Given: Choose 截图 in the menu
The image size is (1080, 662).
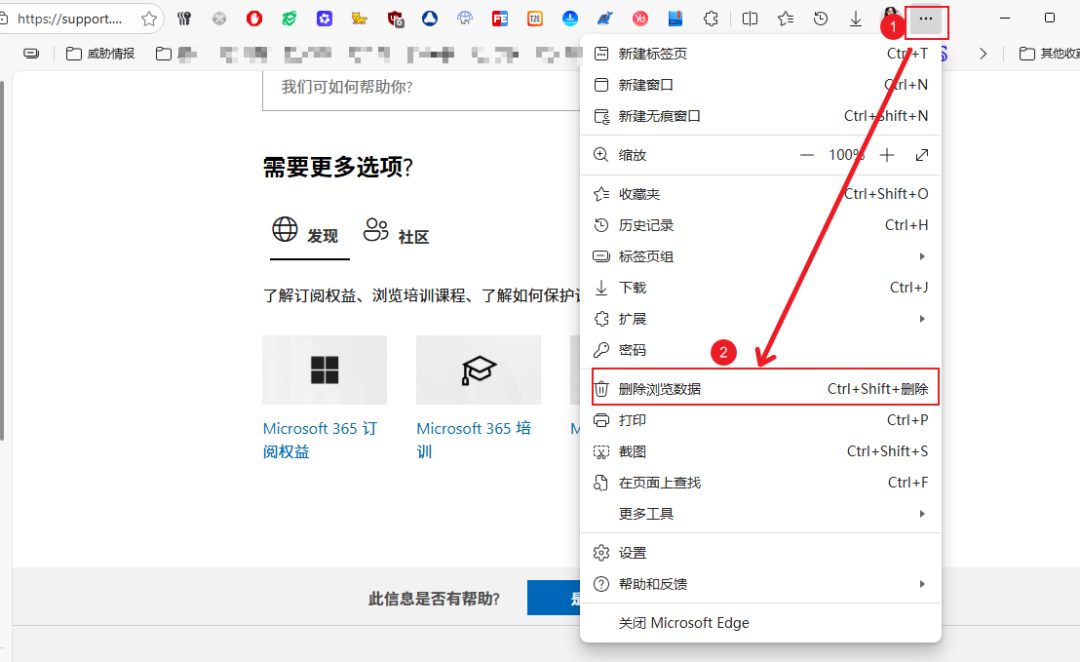Looking at the screenshot, I should tap(760, 451).
